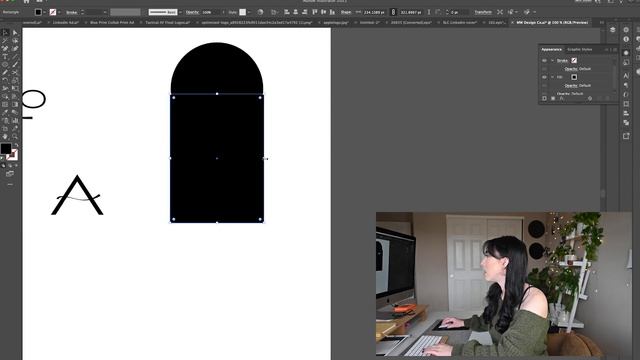Select the Gradient tool
640x360 pixels.
15,104
